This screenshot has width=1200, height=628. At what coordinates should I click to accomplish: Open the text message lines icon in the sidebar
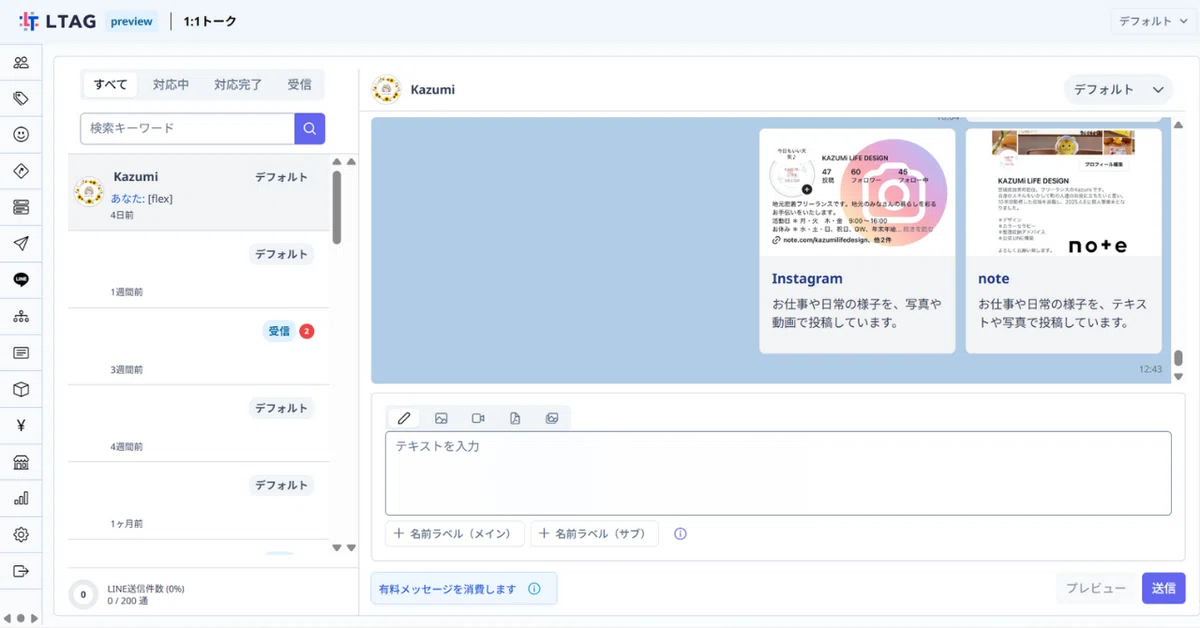[x=21, y=353]
